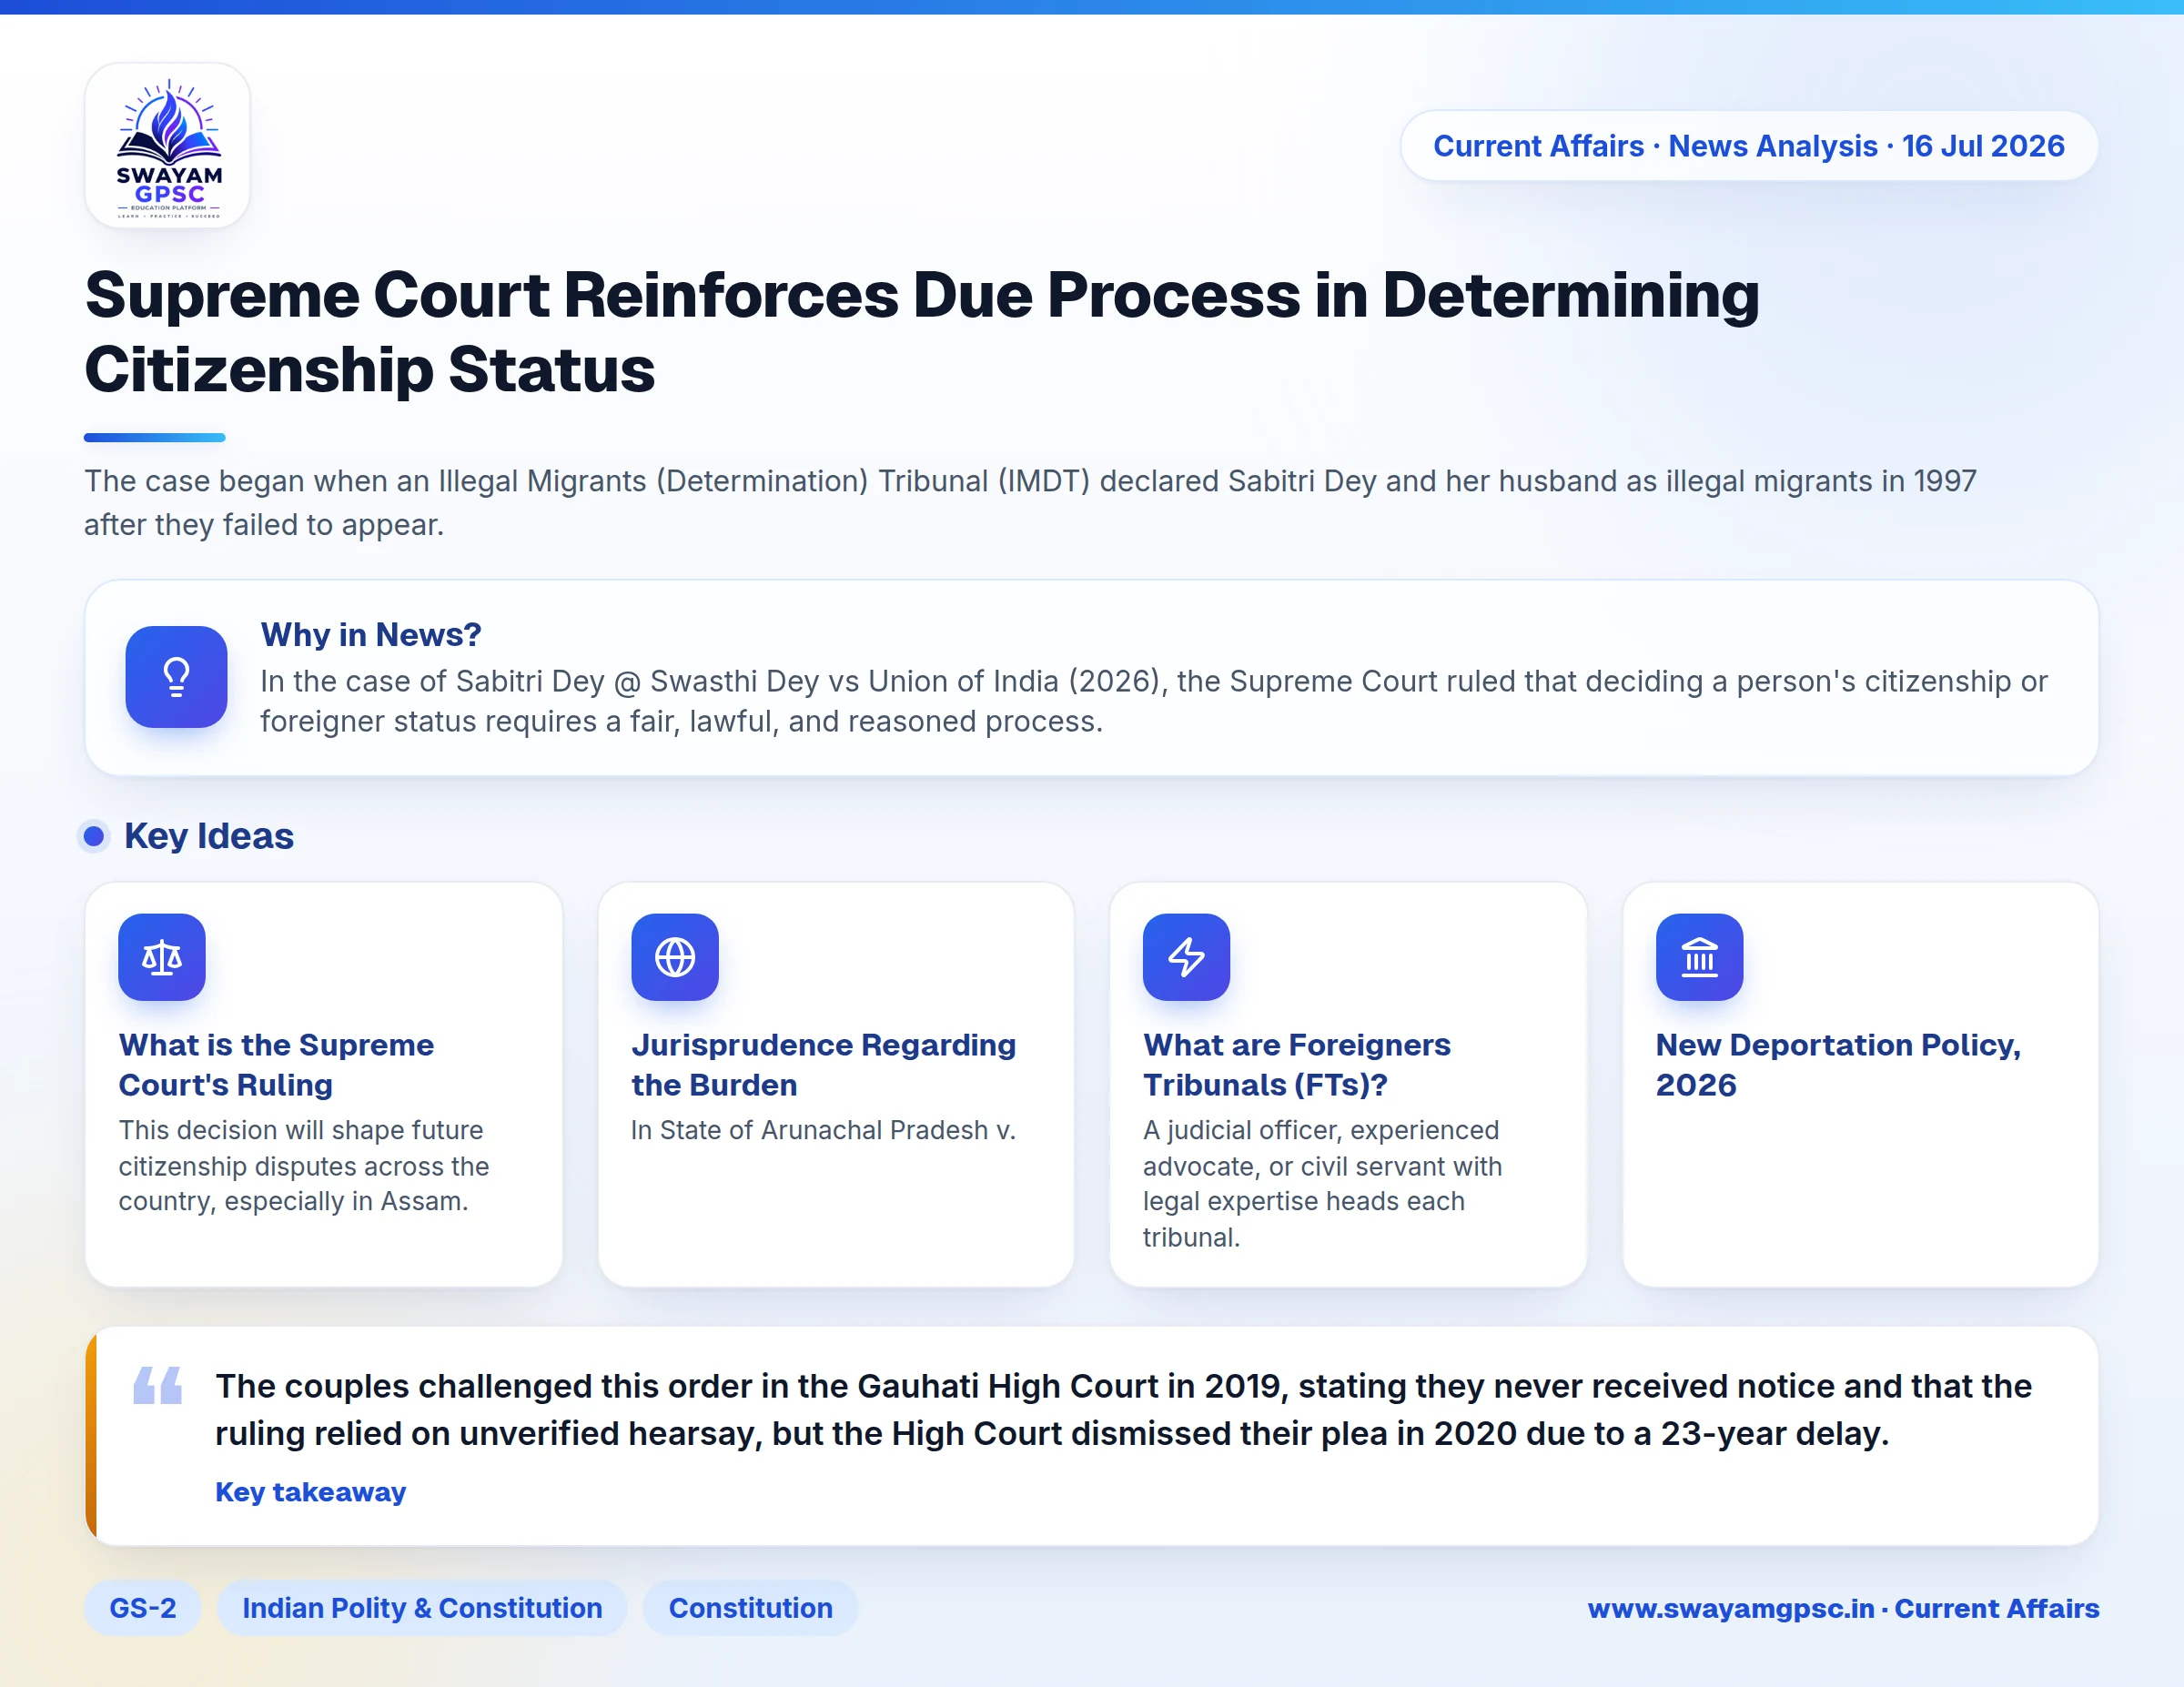Screen dimensions: 2184x1687
Task: Open the Jurisprudence Regarding the Burden heading
Action: (824, 1065)
